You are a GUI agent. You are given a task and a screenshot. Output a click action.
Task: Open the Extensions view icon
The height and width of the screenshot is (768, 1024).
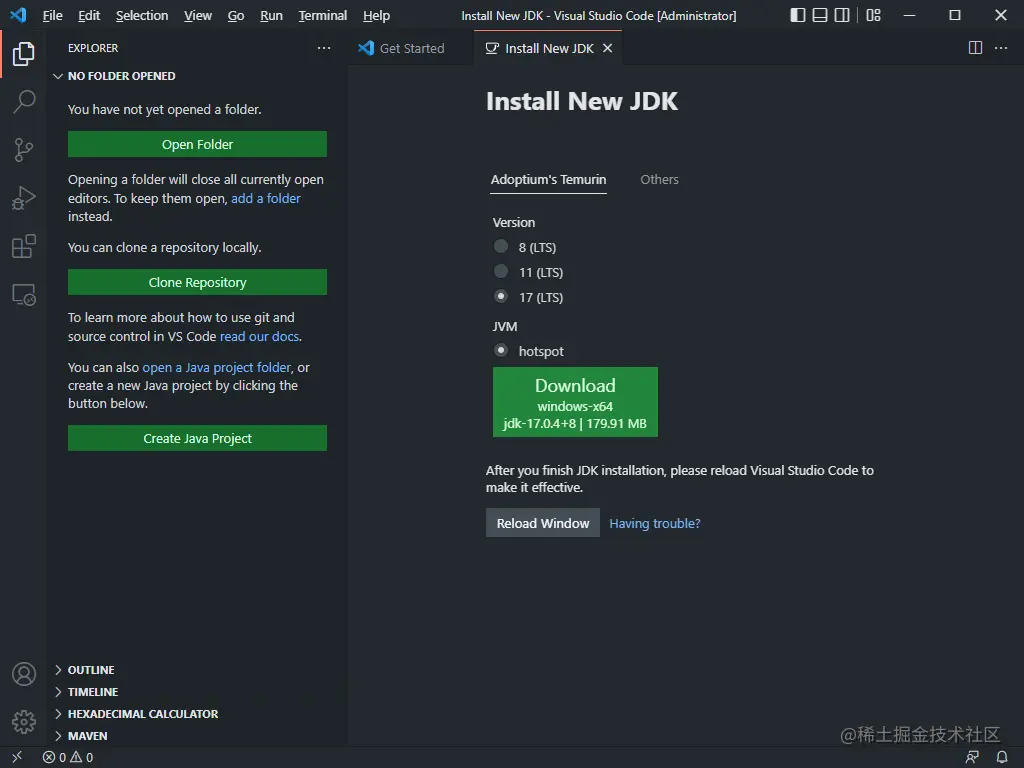click(x=24, y=246)
